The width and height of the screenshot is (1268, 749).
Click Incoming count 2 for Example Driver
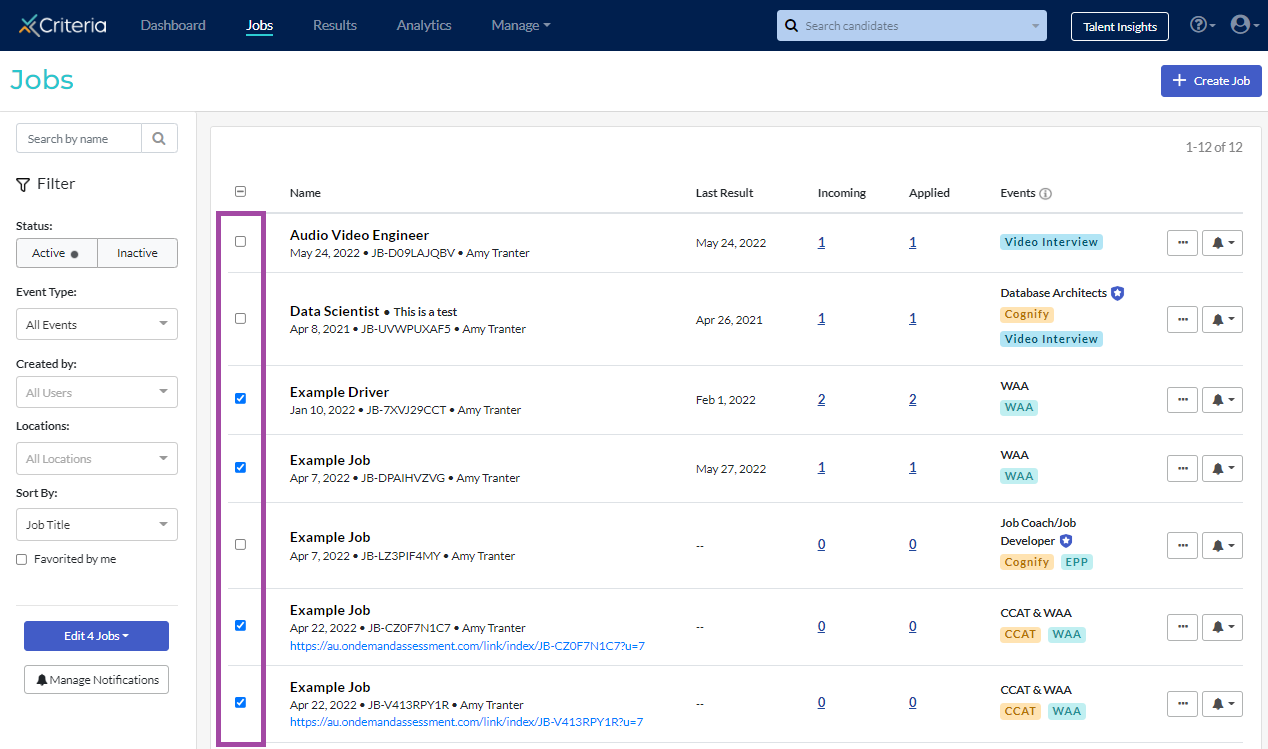point(821,399)
